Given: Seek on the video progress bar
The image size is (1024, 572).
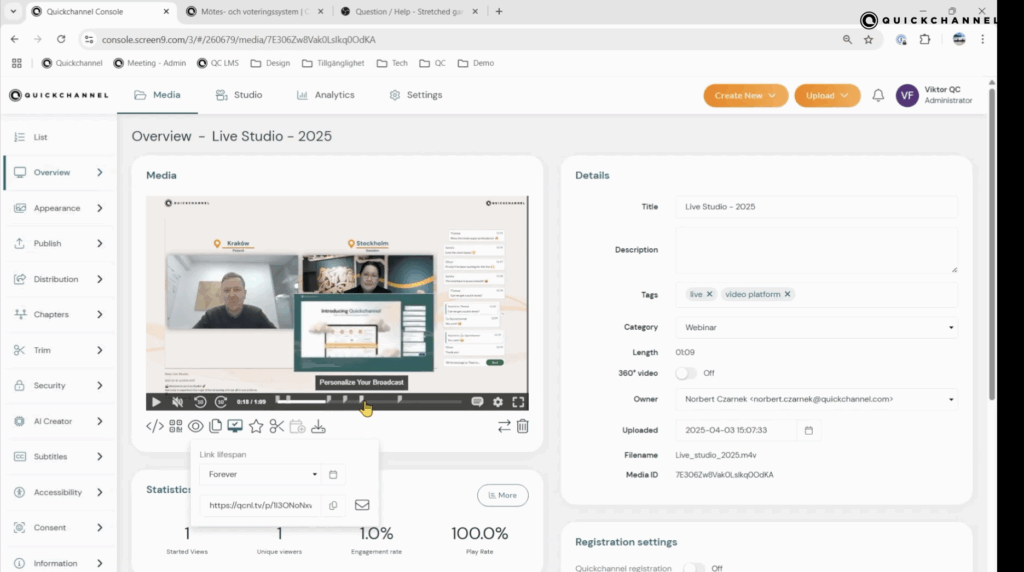Looking at the screenshot, I should point(369,402).
